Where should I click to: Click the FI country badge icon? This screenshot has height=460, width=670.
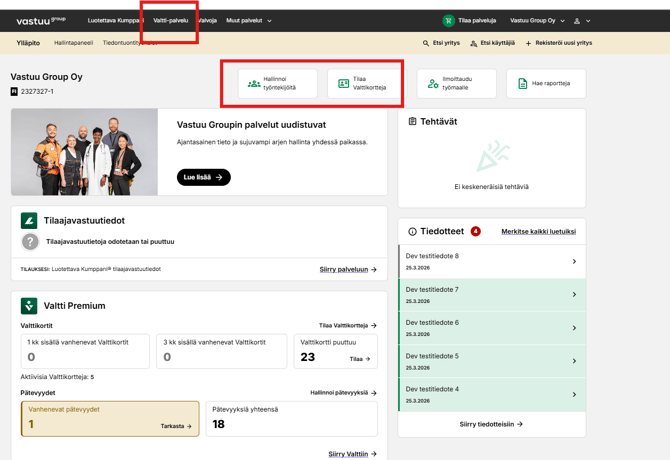coord(14,91)
